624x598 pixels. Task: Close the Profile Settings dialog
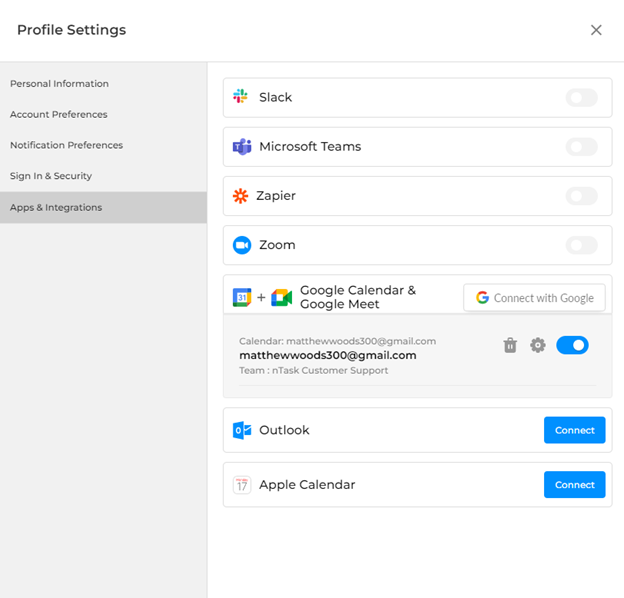point(596,30)
